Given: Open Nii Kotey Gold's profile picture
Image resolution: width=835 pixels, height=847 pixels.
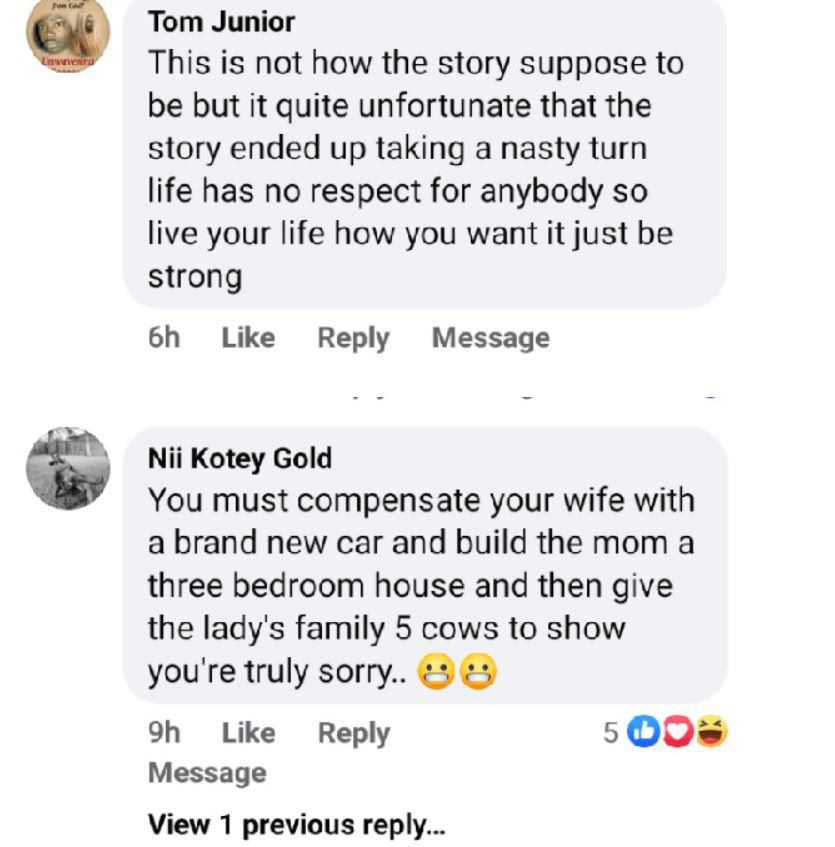Looking at the screenshot, I should coord(68,468).
